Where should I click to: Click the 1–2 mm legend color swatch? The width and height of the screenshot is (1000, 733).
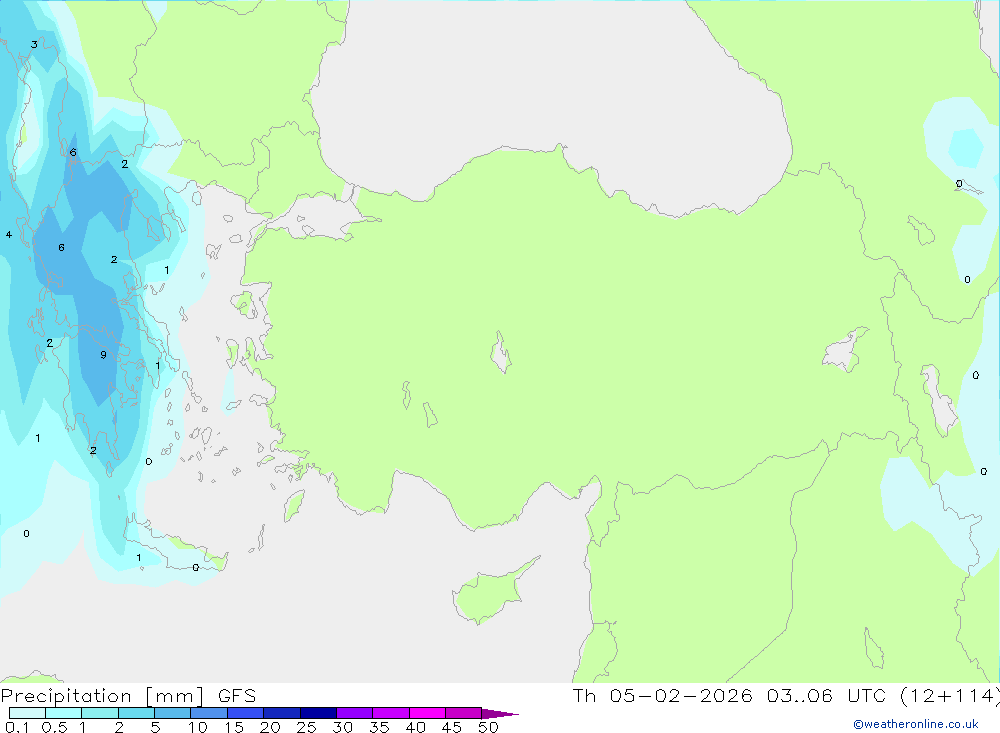pos(100,713)
